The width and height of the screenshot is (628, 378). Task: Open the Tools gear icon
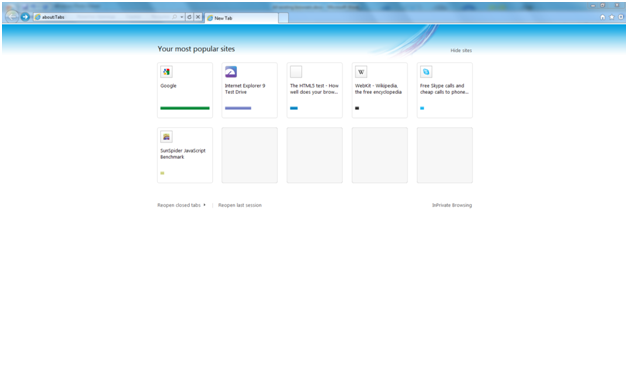pyautogui.click(x=621, y=17)
